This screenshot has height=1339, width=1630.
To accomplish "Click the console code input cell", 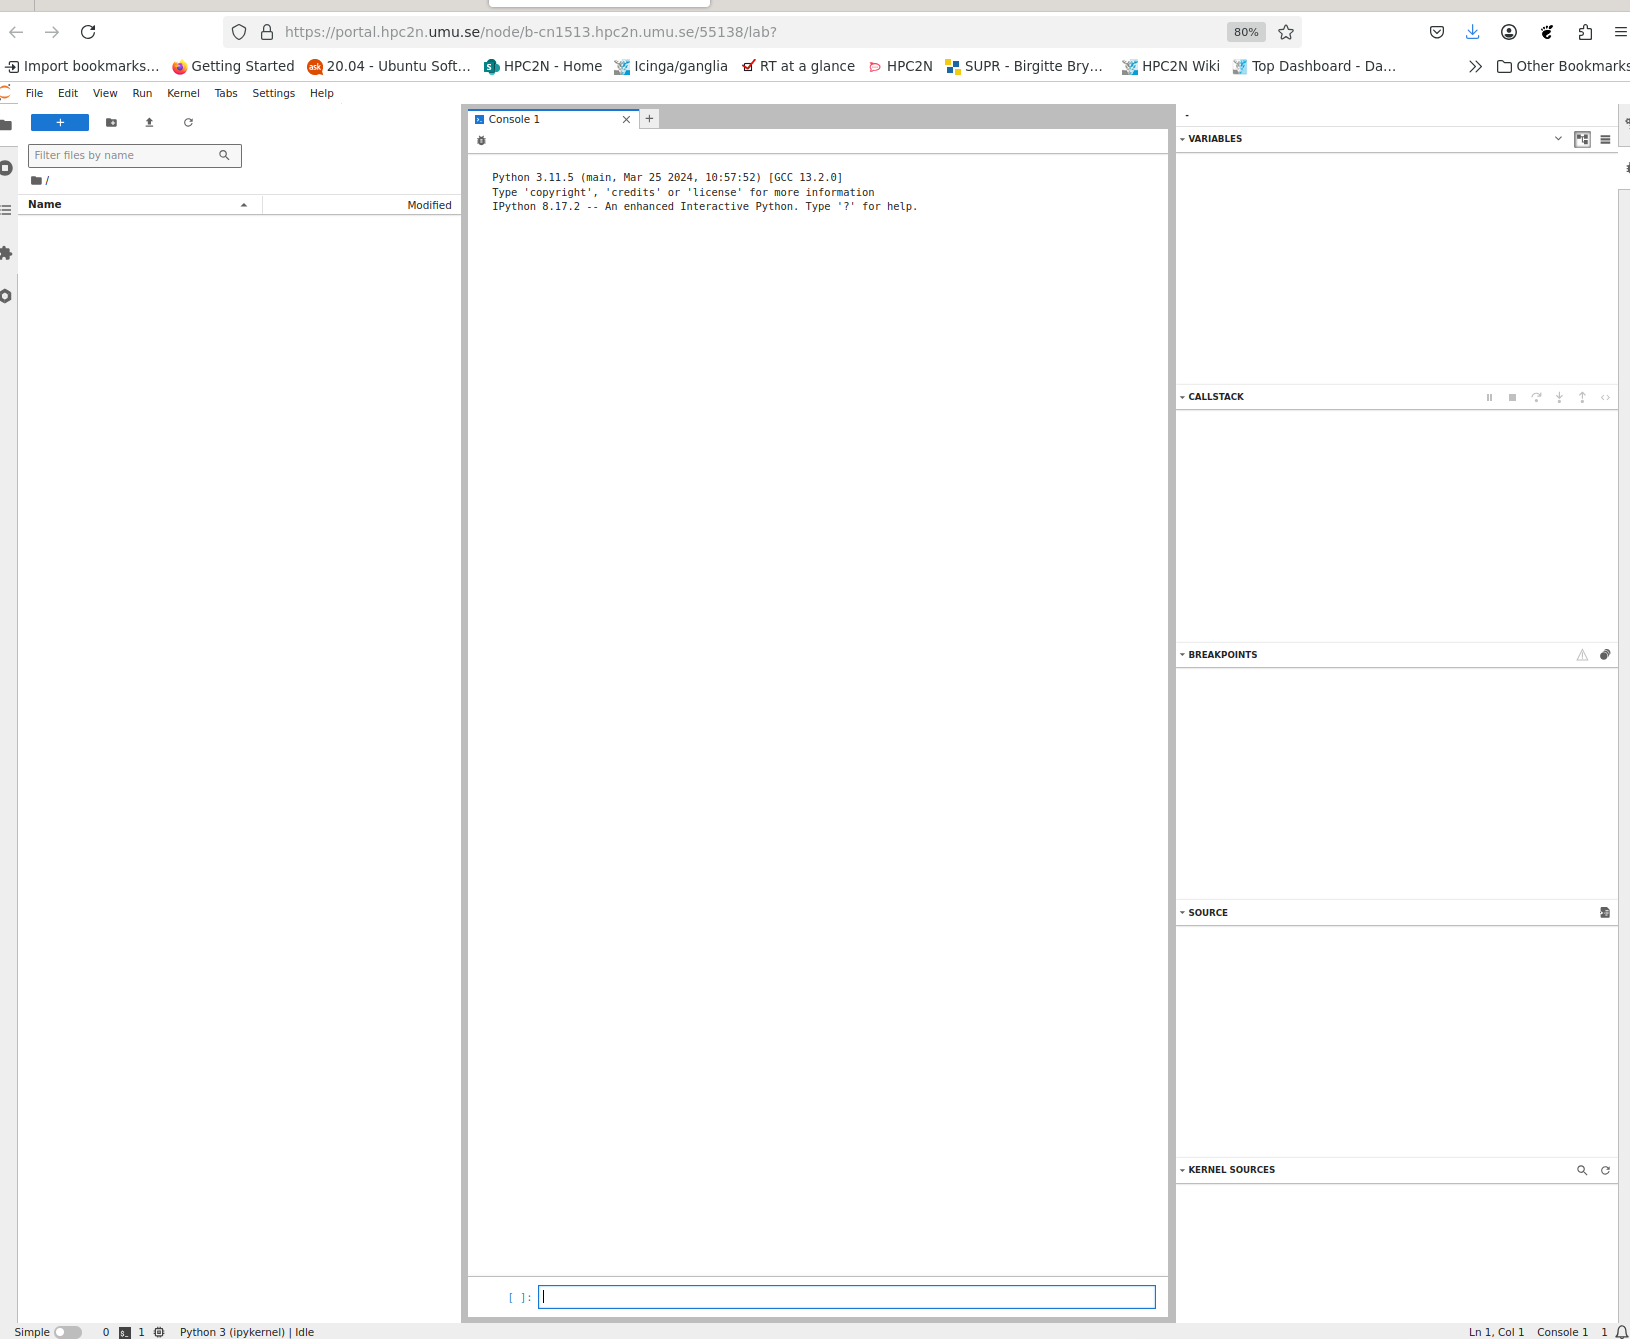I will [x=846, y=1297].
